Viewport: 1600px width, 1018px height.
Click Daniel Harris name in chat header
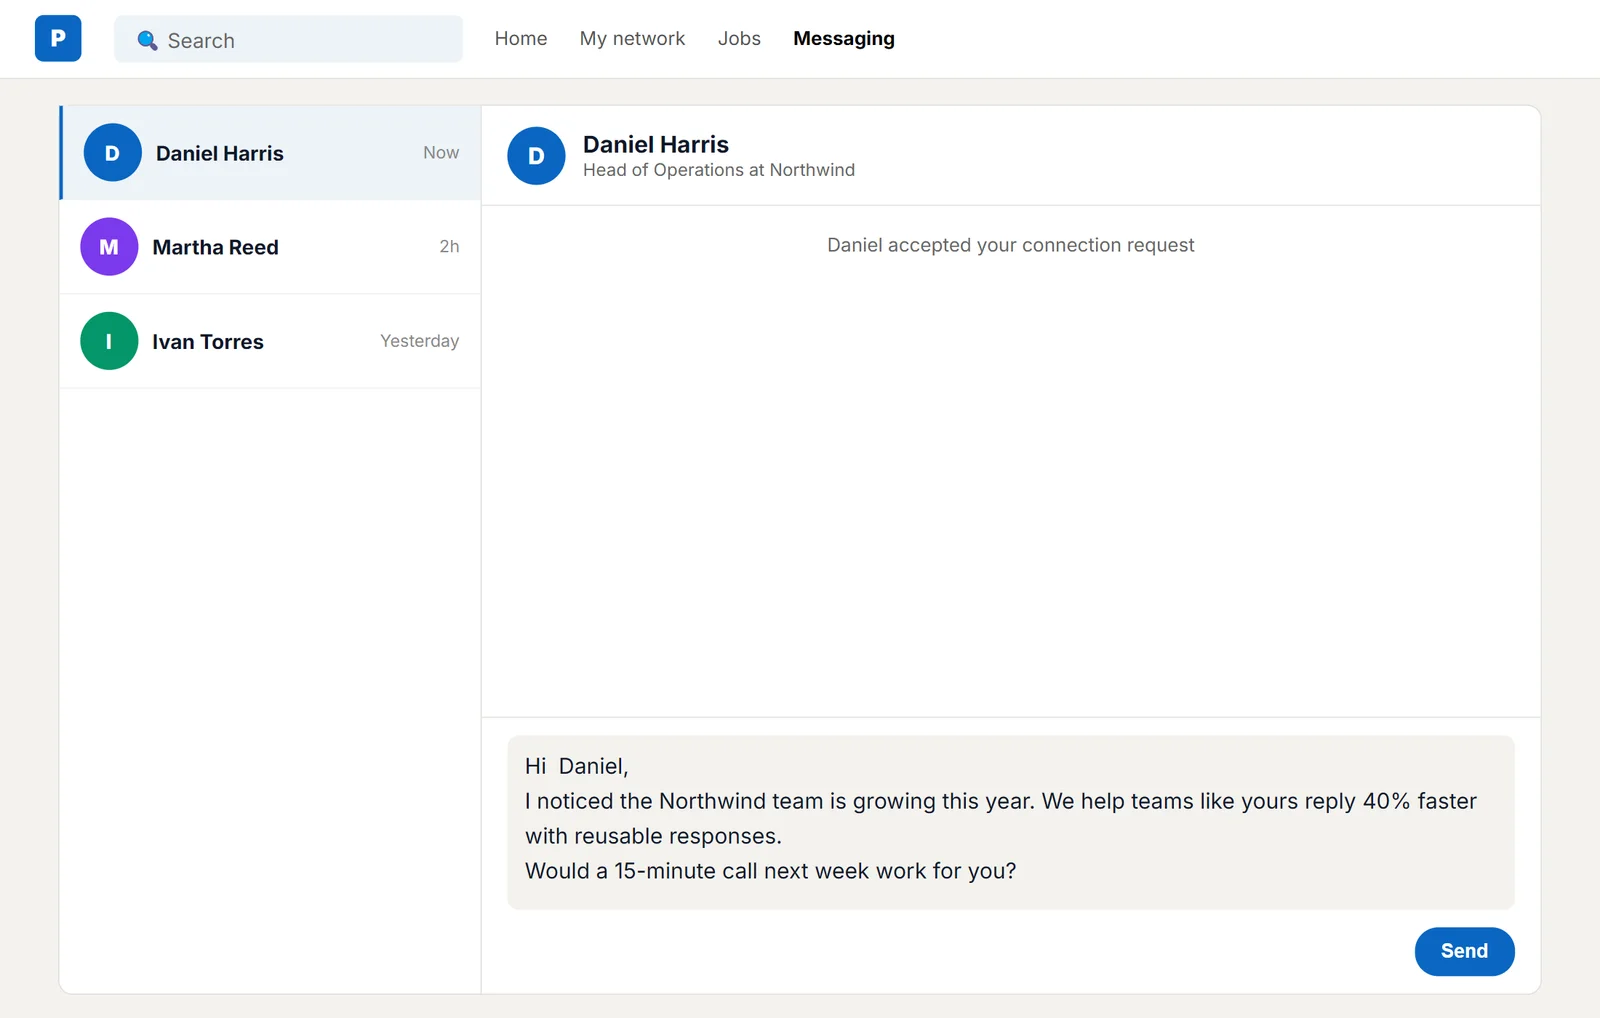[x=656, y=144]
